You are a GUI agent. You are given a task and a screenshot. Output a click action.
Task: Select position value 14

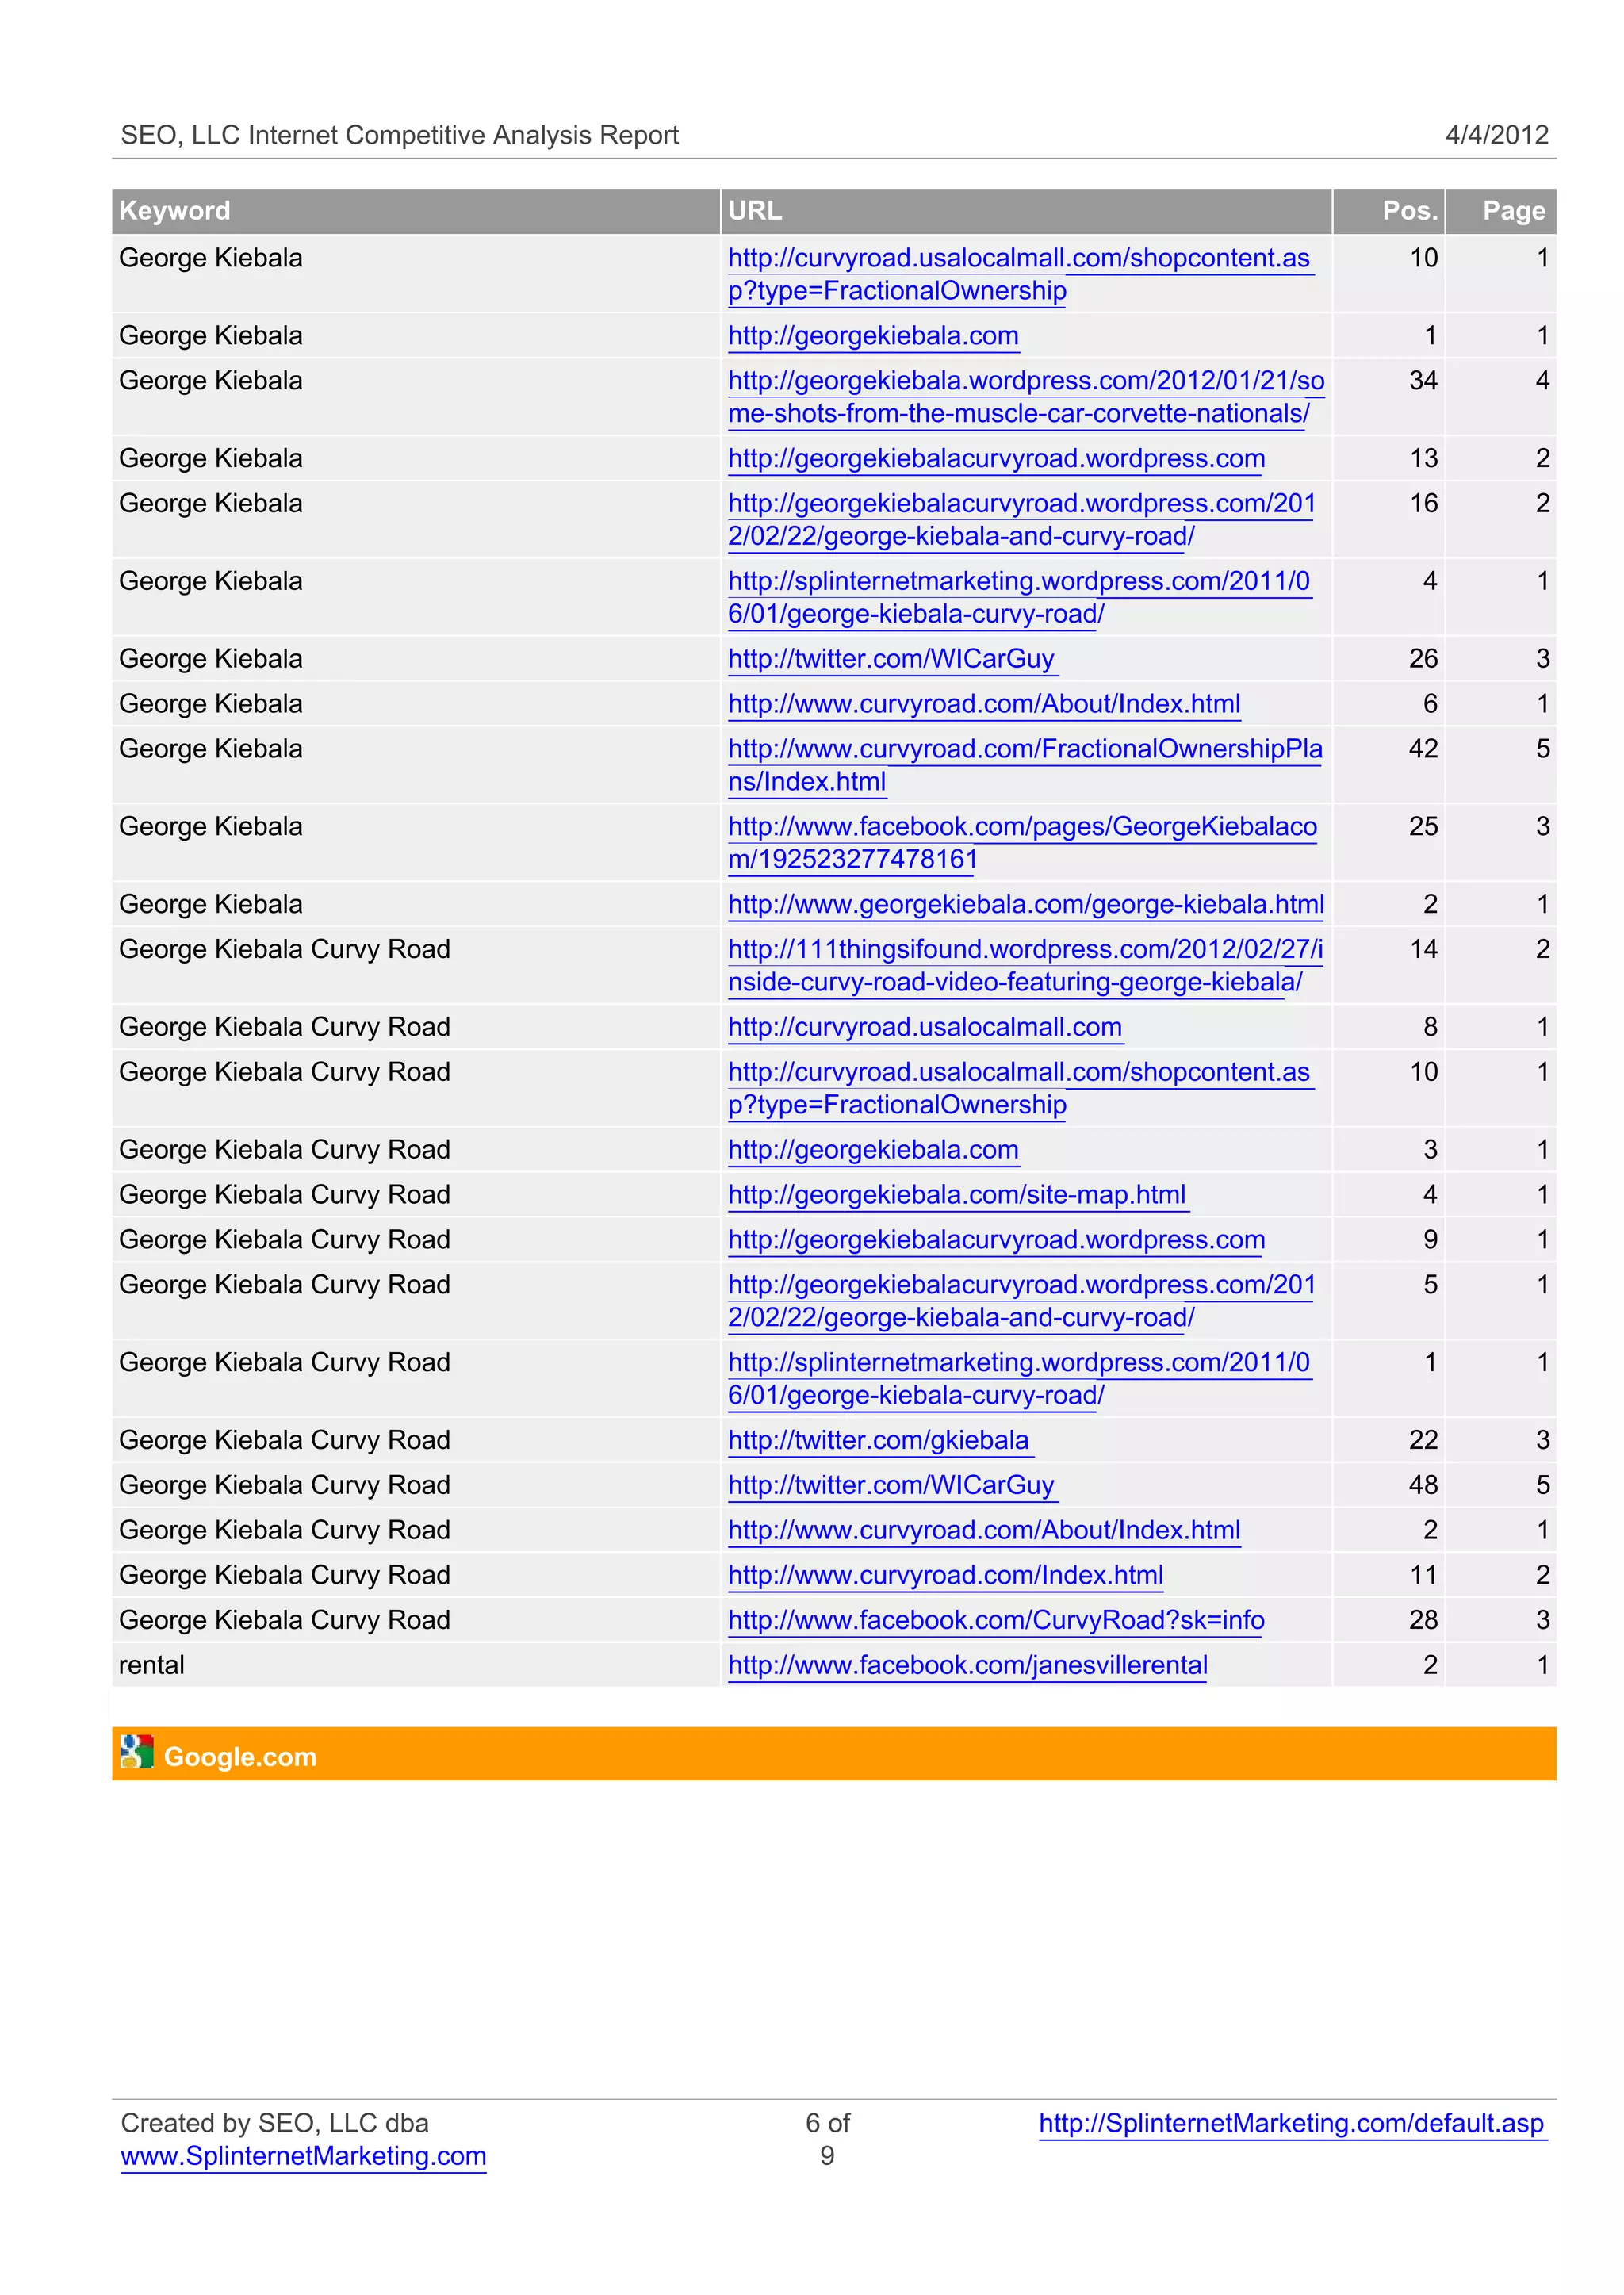[1424, 949]
